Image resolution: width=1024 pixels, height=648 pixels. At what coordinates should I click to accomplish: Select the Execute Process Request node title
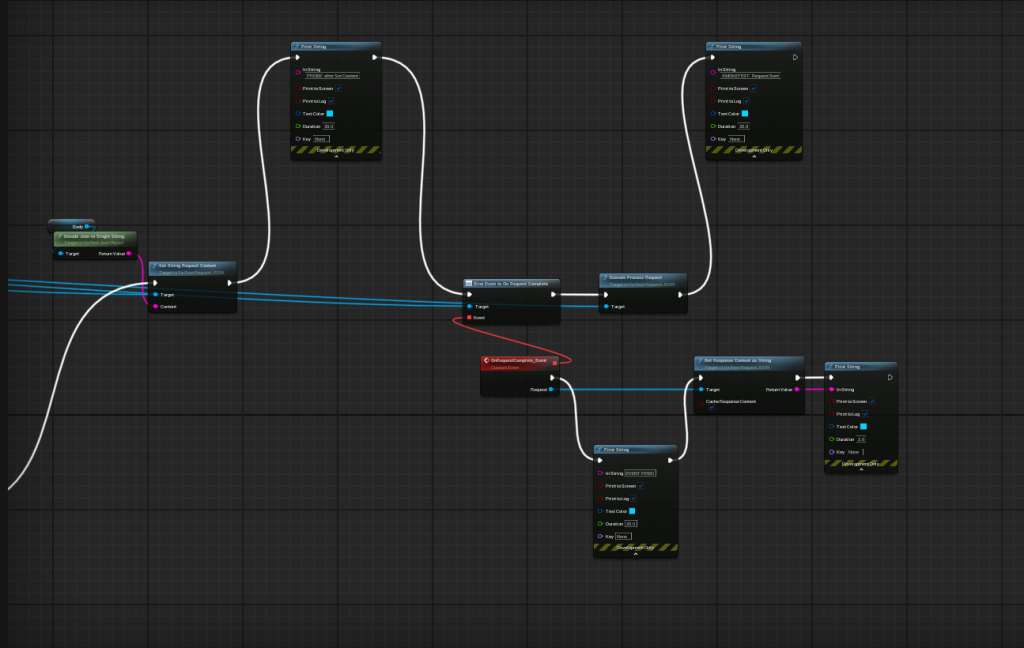[640, 277]
